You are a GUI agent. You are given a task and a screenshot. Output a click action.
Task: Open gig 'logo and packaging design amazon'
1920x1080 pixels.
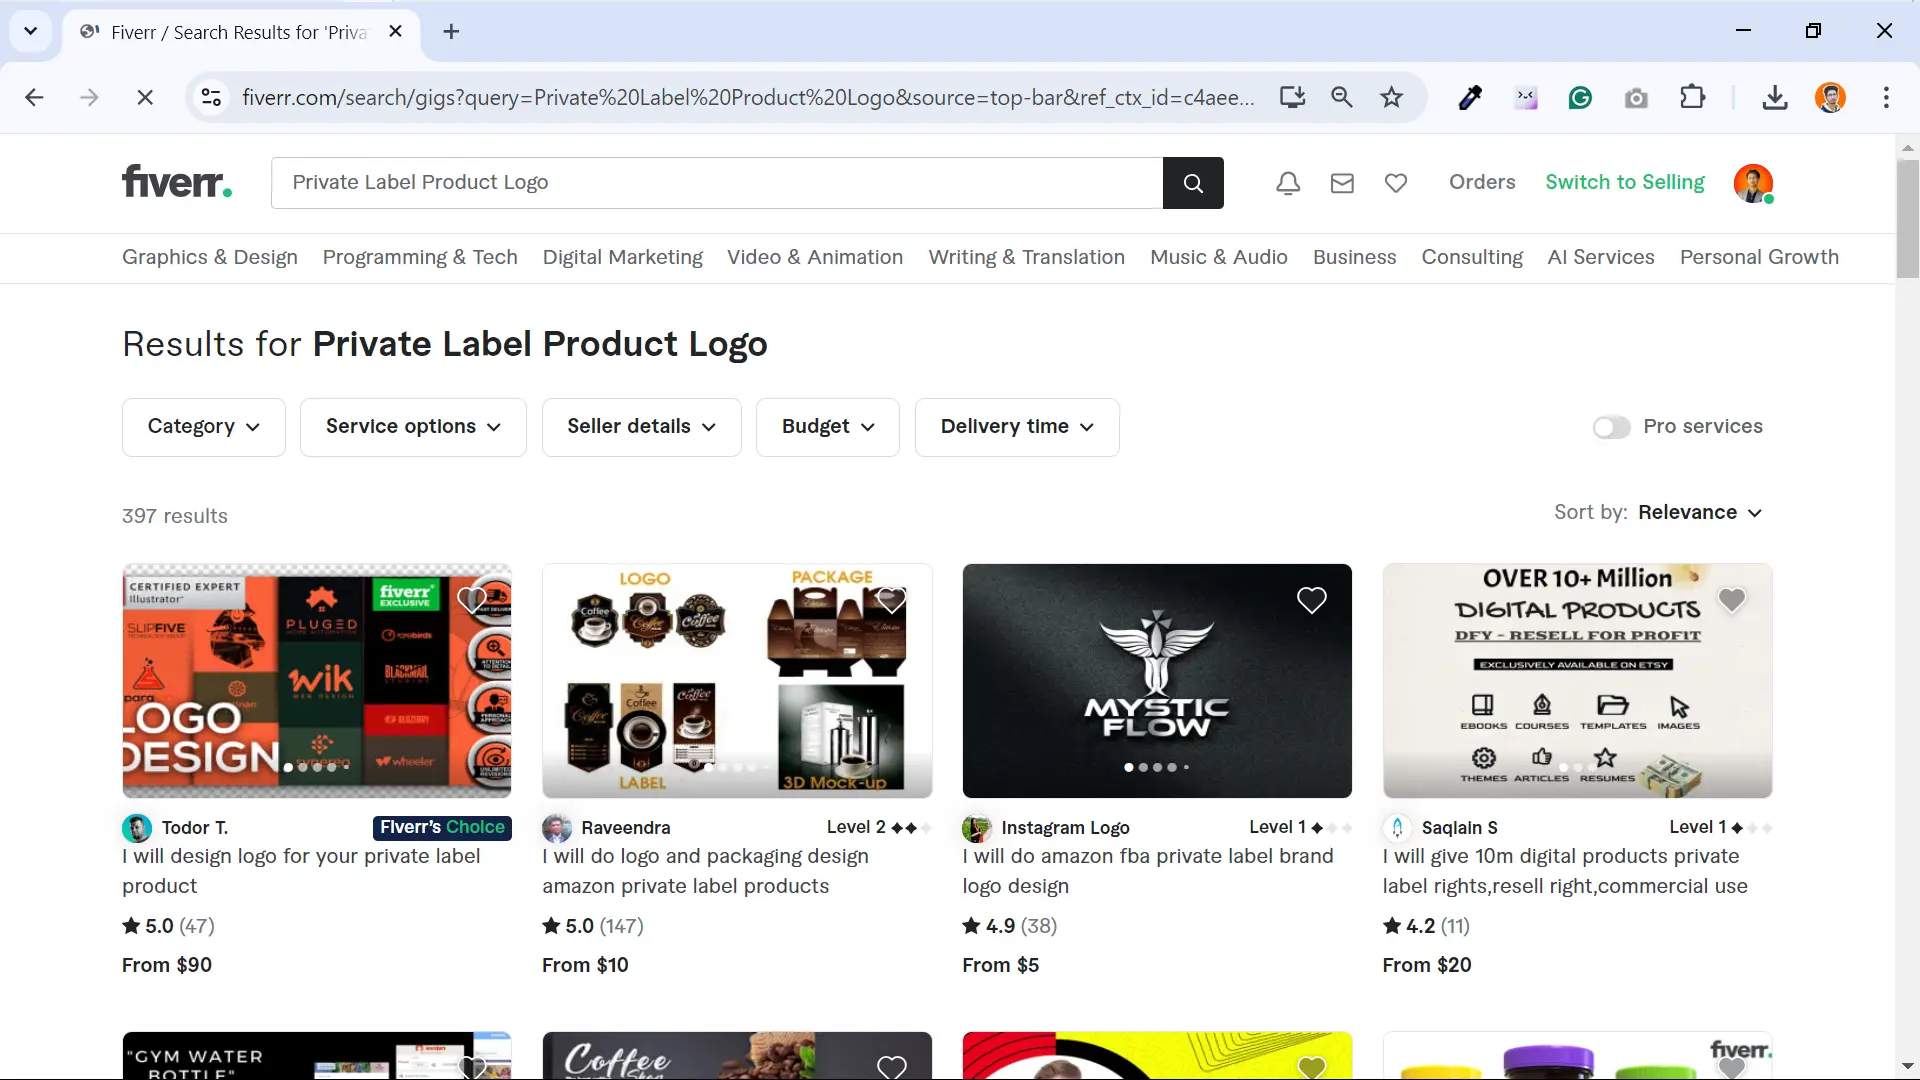(705, 871)
